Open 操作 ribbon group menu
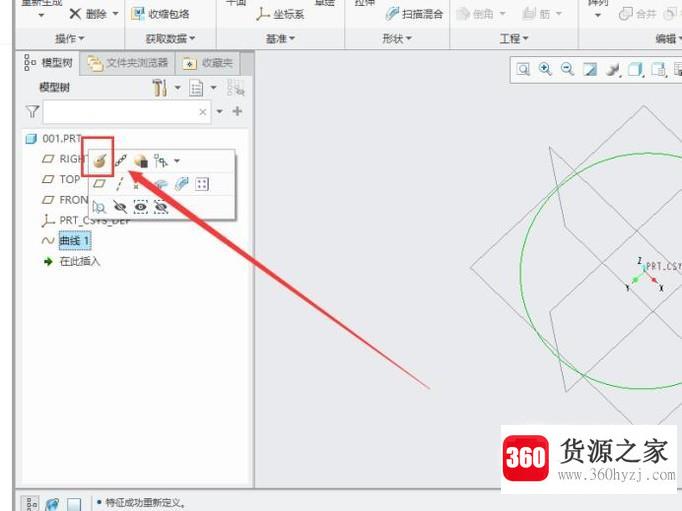 [x=70, y=39]
